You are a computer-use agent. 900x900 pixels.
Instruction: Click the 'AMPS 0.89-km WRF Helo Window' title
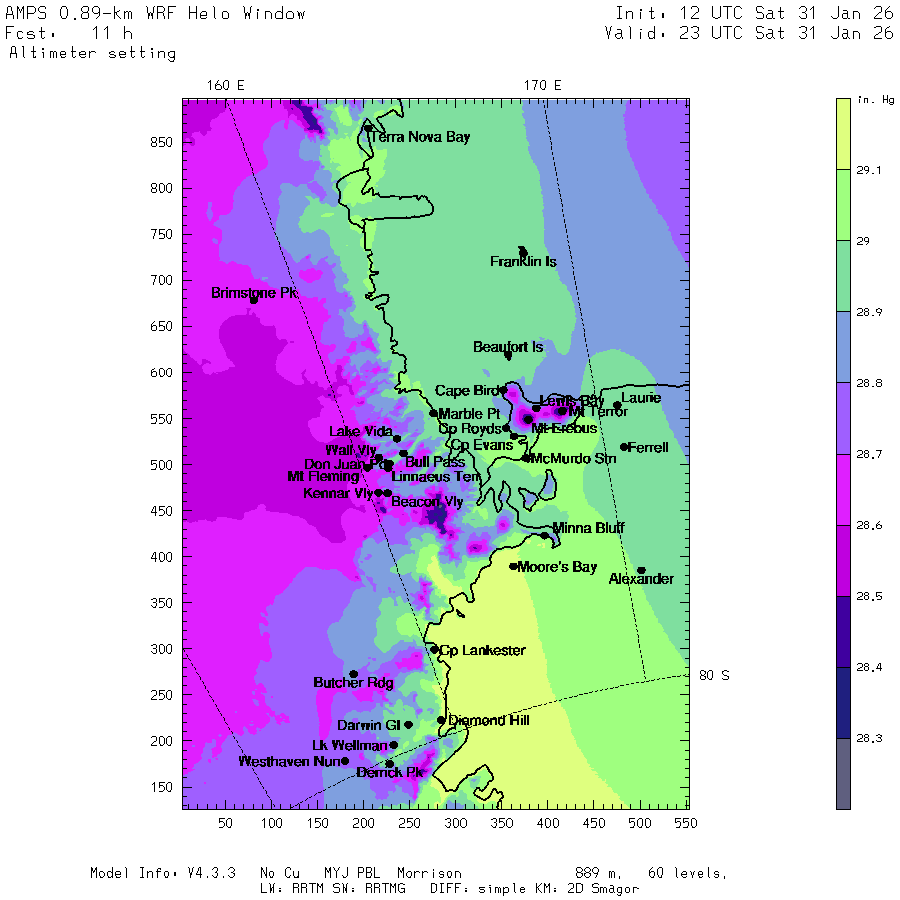point(155,13)
